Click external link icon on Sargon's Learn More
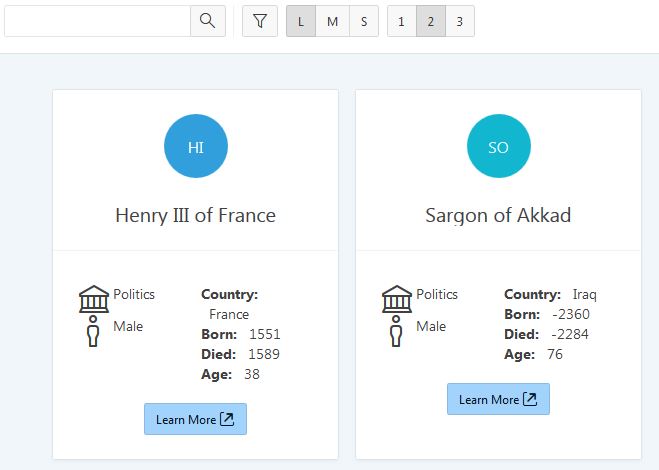The height and width of the screenshot is (470, 659). 530,399
